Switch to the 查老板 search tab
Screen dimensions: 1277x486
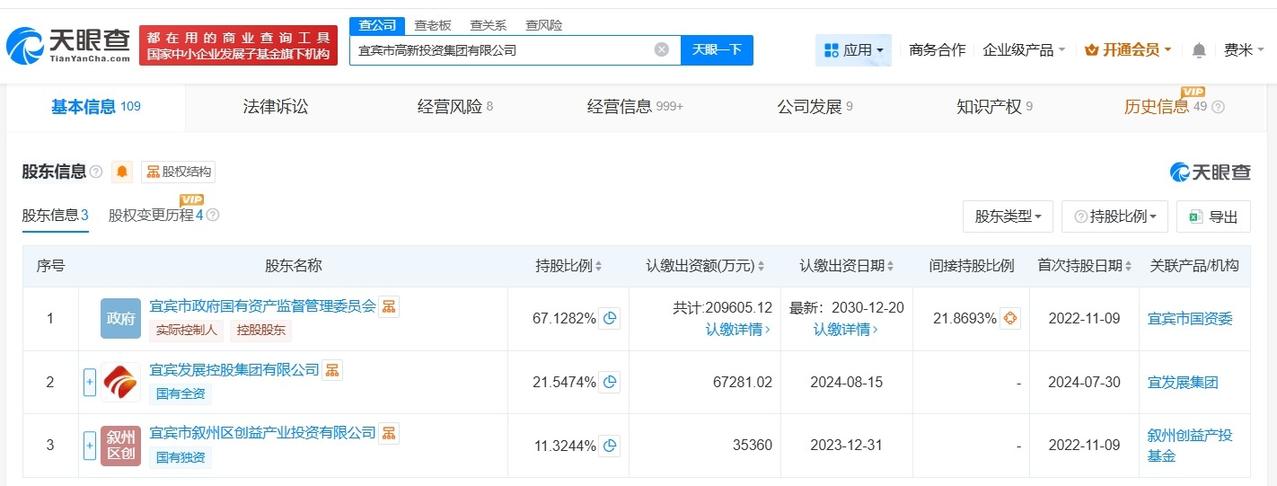[433, 25]
